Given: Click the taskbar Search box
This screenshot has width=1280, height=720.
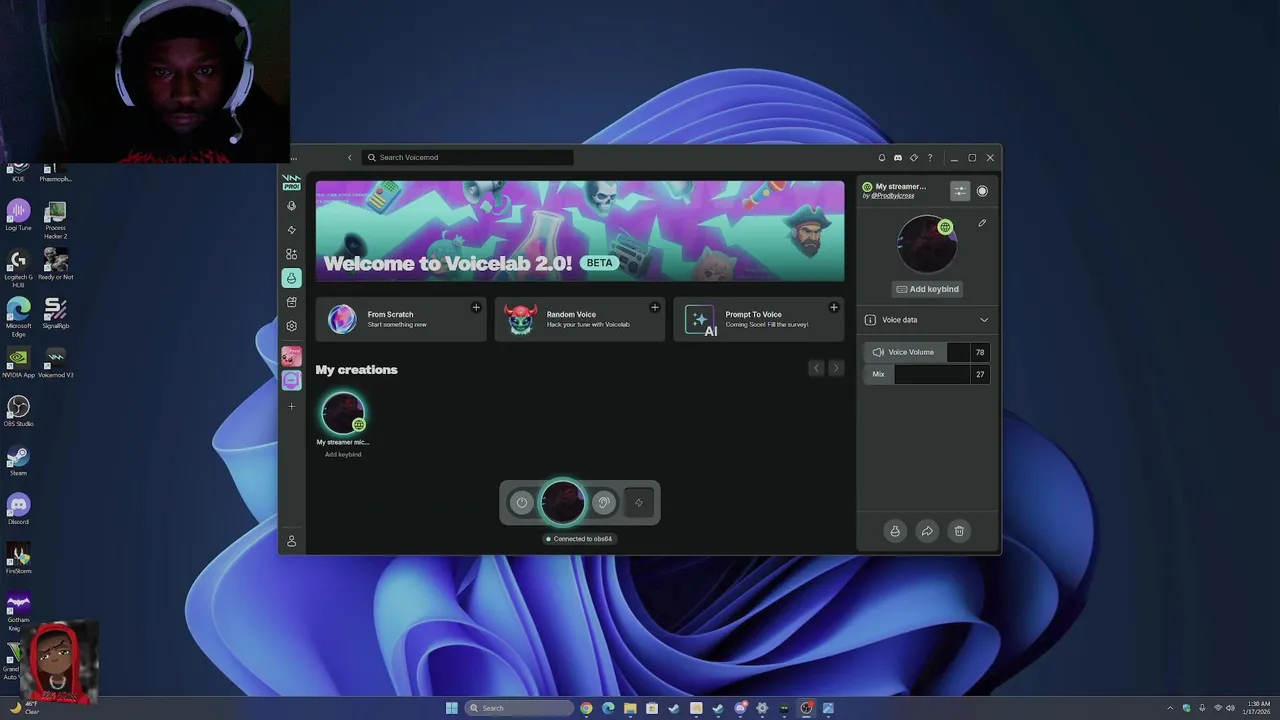Looking at the screenshot, I should [x=520, y=708].
